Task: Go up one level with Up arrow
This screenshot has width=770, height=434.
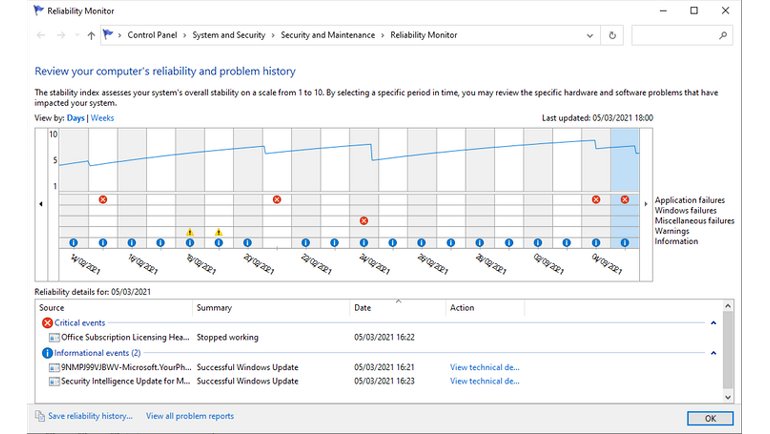Action: [91, 35]
